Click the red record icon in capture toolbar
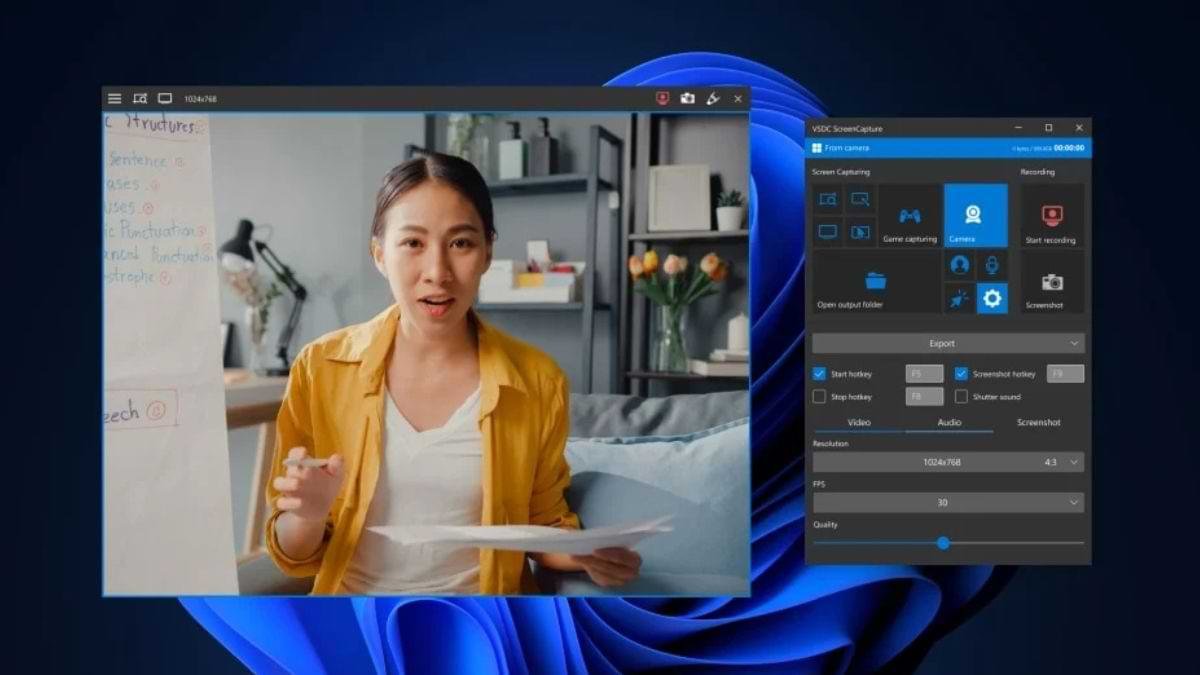 point(662,98)
